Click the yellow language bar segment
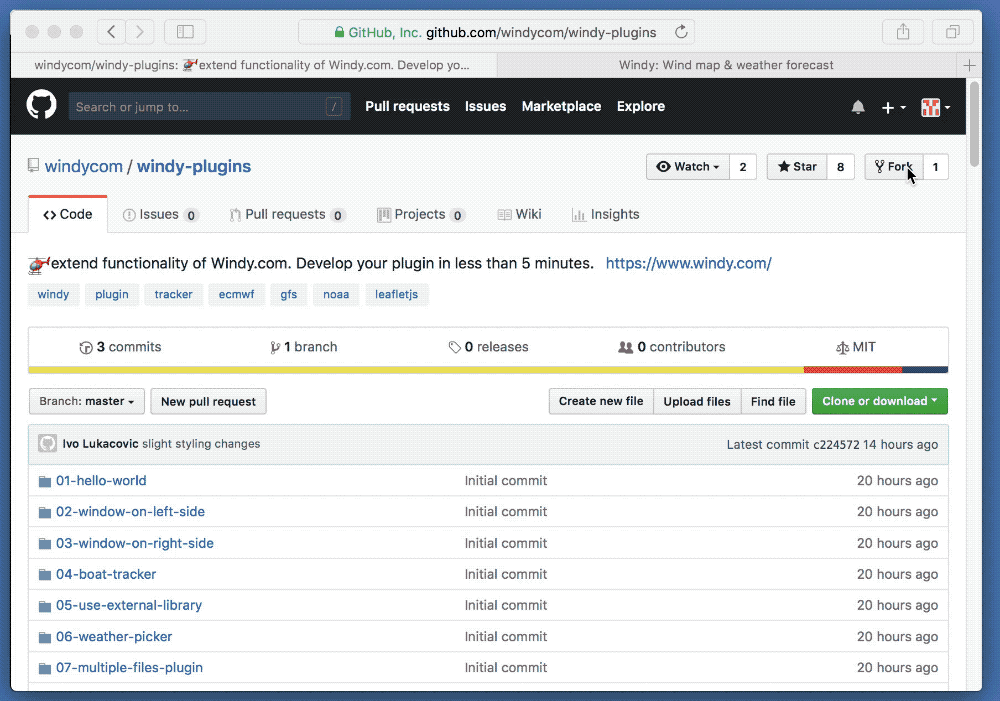 pyautogui.click(x=416, y=370)
